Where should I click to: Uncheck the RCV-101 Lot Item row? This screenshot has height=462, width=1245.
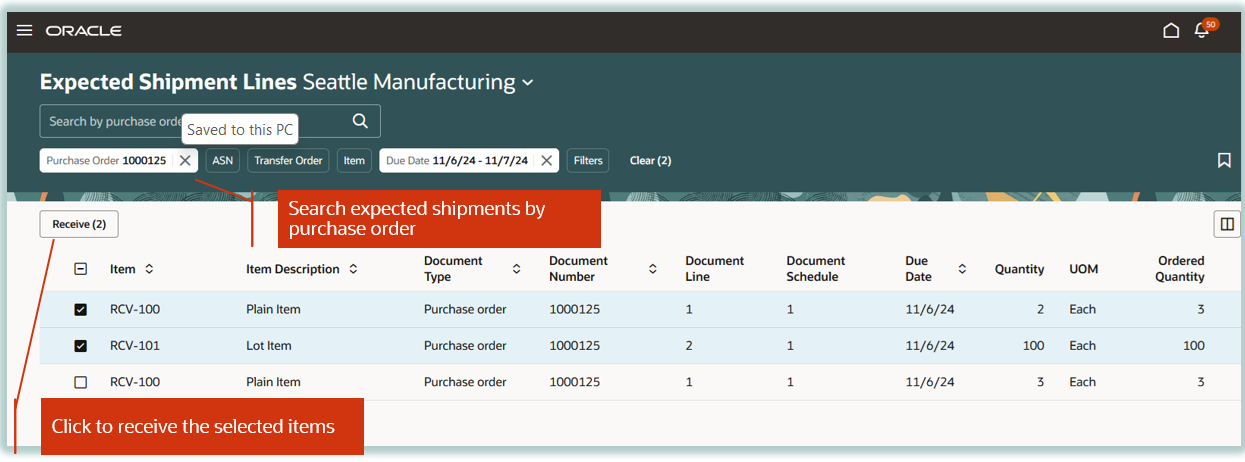point(81,346)
